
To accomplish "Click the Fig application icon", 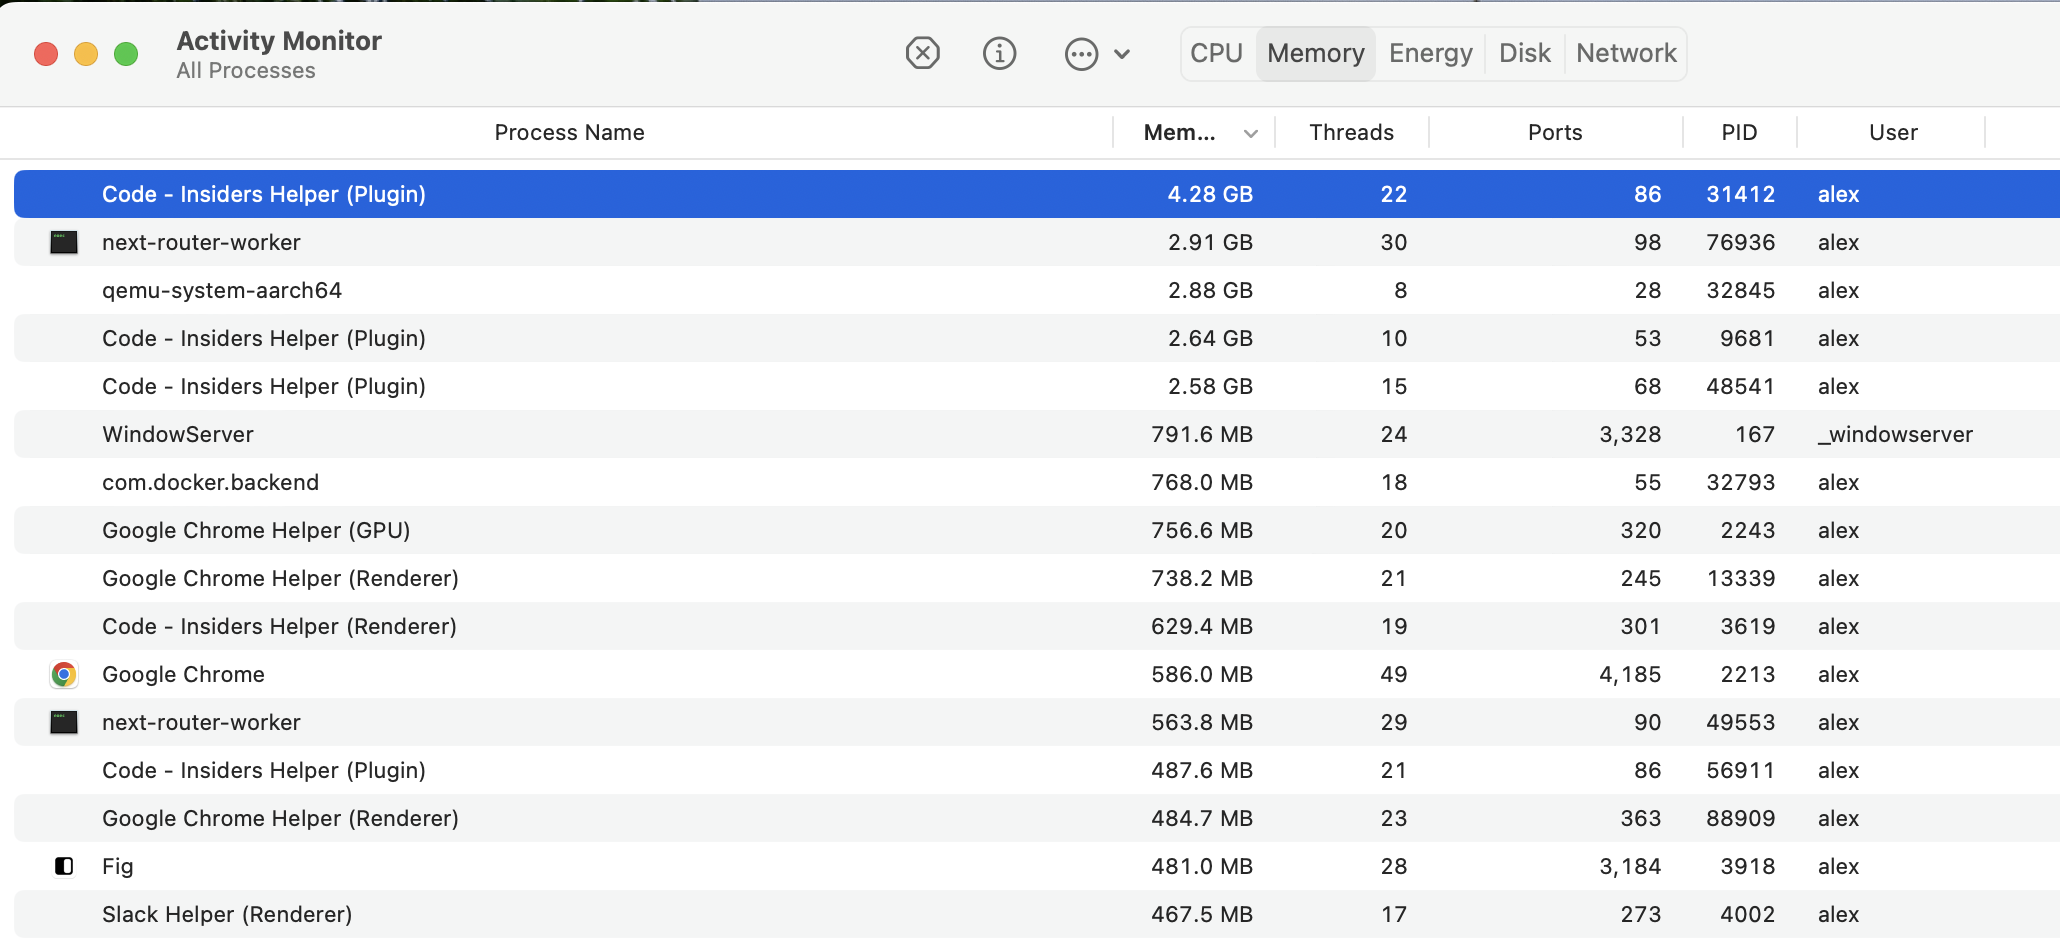I will 64,866.
